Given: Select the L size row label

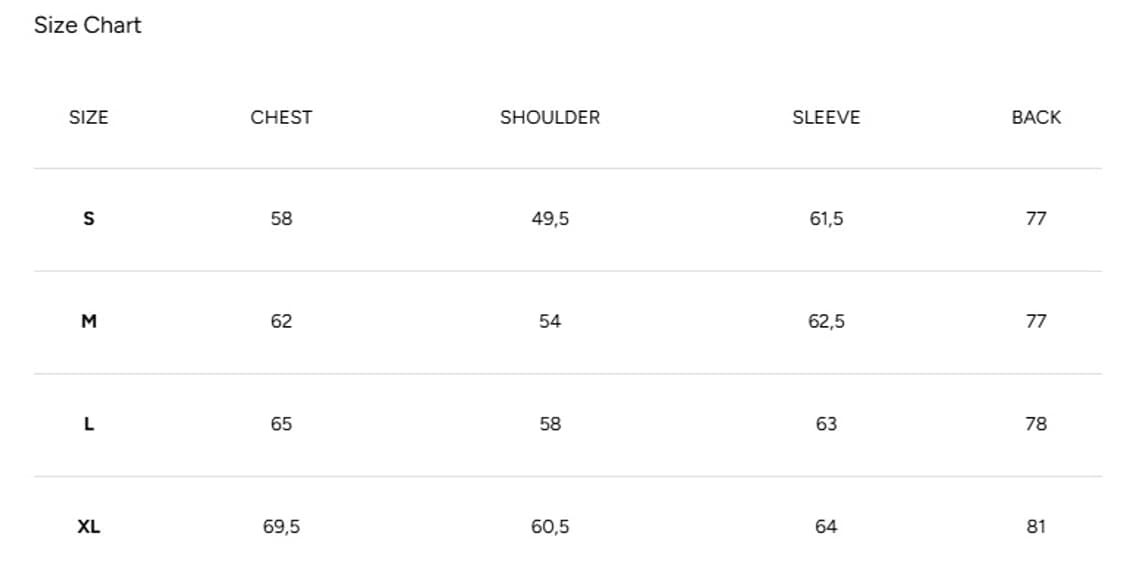Looking at the screenshot, I should [88, 424].
